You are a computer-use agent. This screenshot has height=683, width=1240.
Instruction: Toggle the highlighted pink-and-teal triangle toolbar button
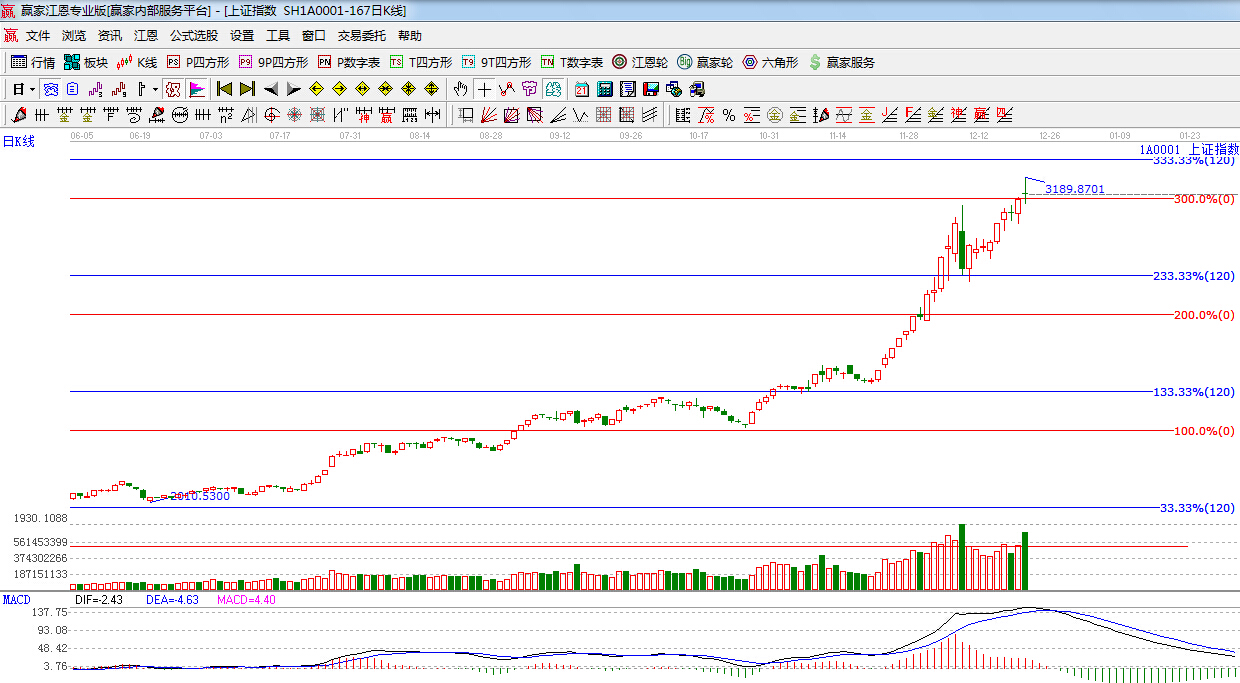pyautogui.click(x=197, y=89)
